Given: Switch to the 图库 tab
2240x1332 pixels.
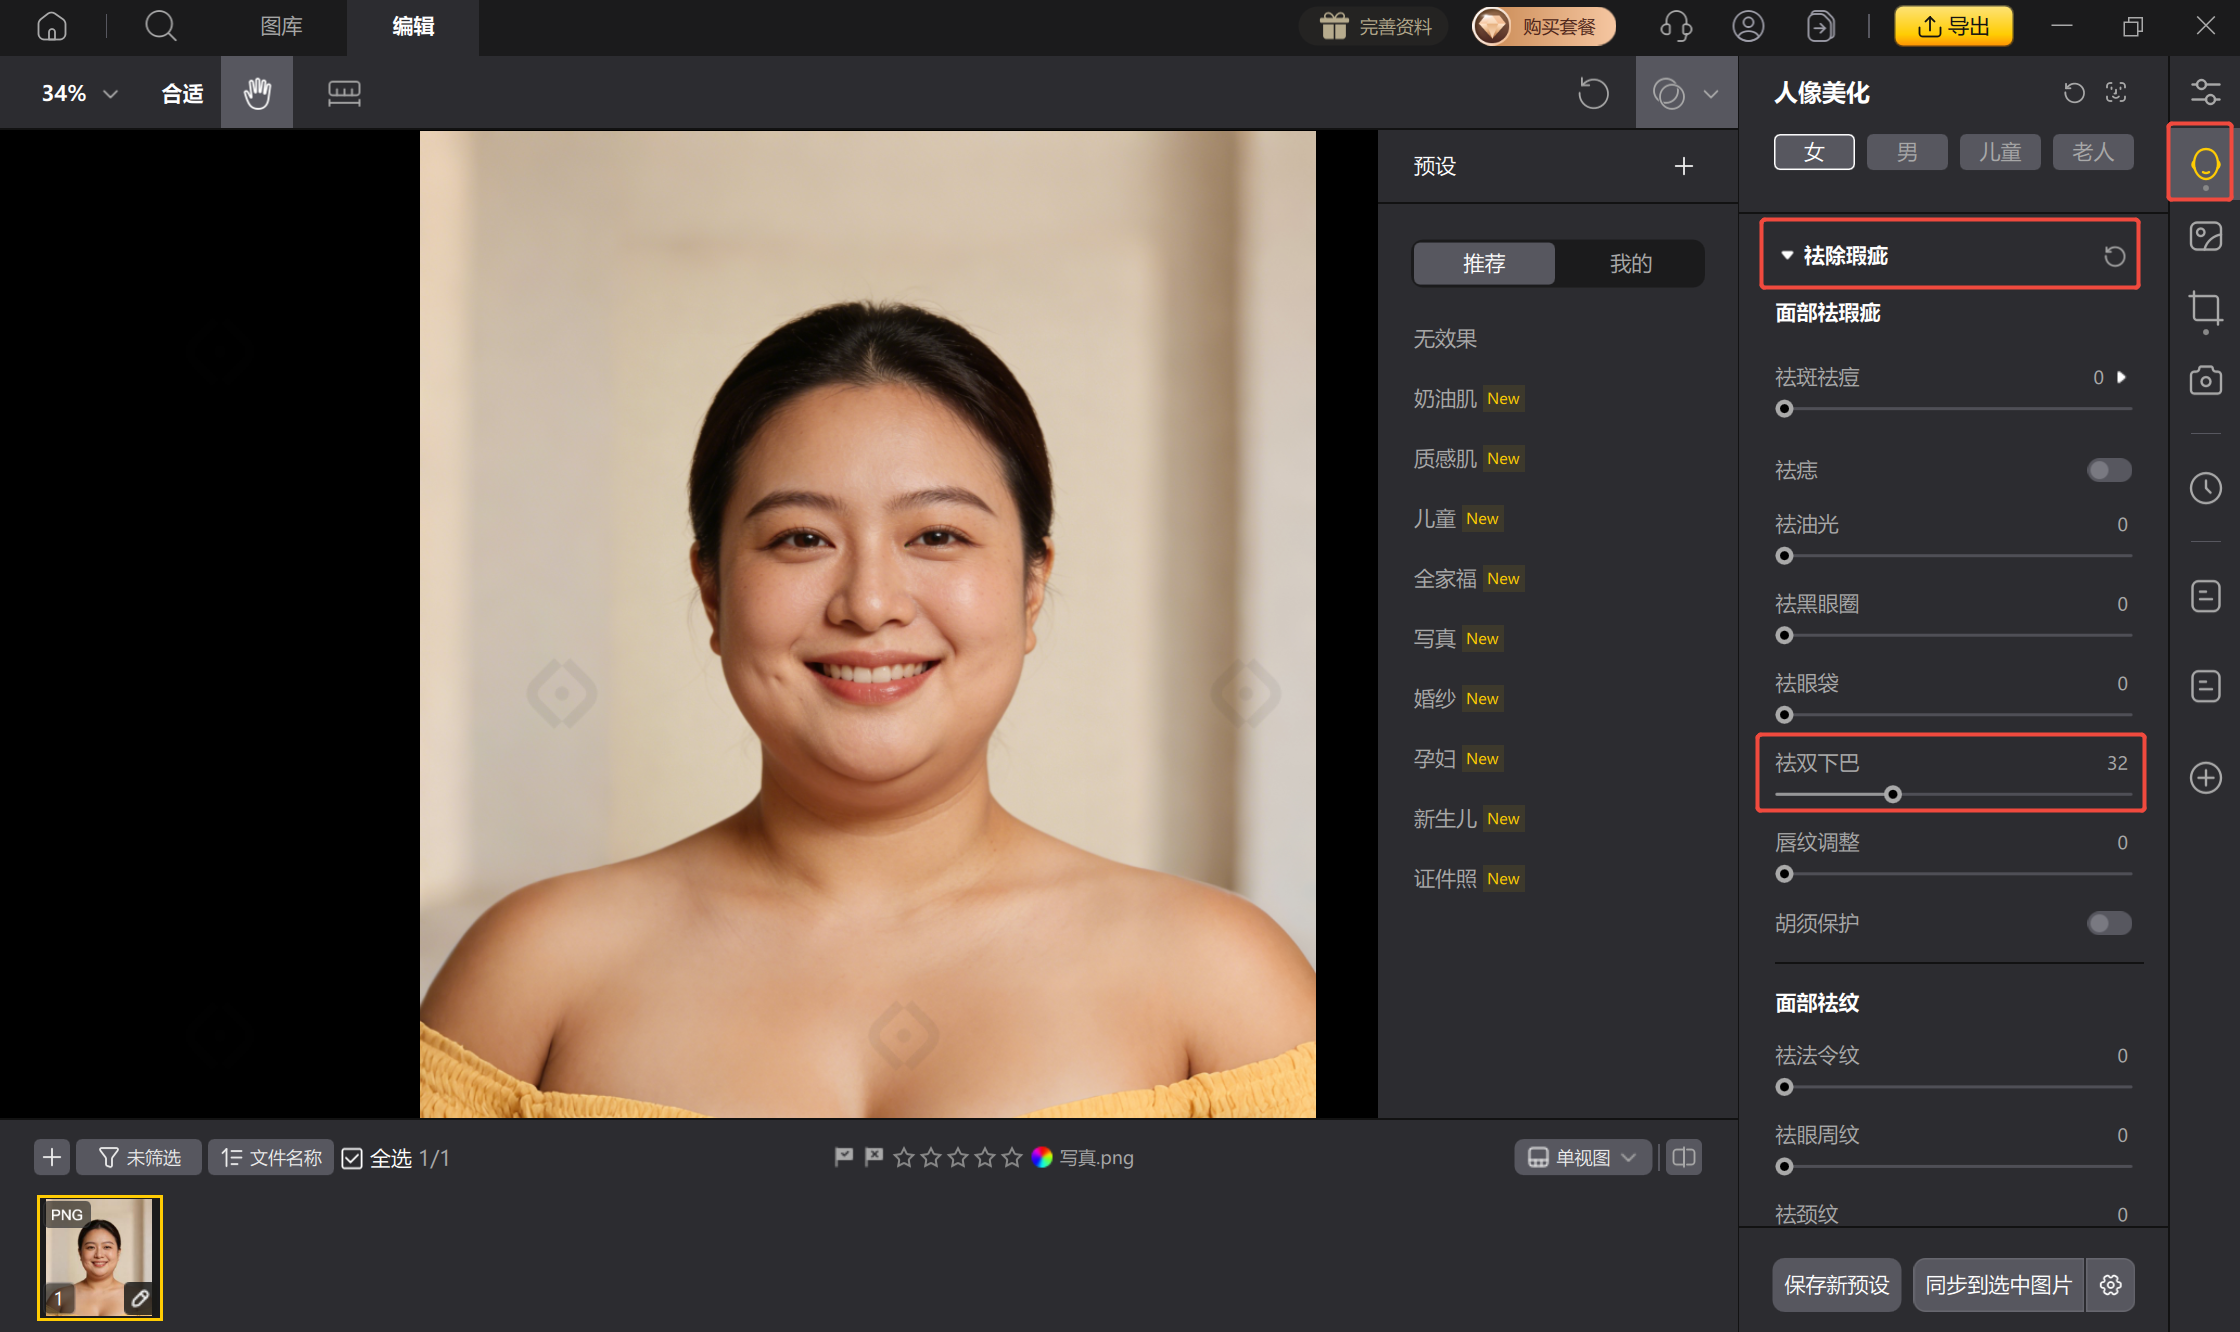Looking at the screenshot, I should click(x=281, y=26).
